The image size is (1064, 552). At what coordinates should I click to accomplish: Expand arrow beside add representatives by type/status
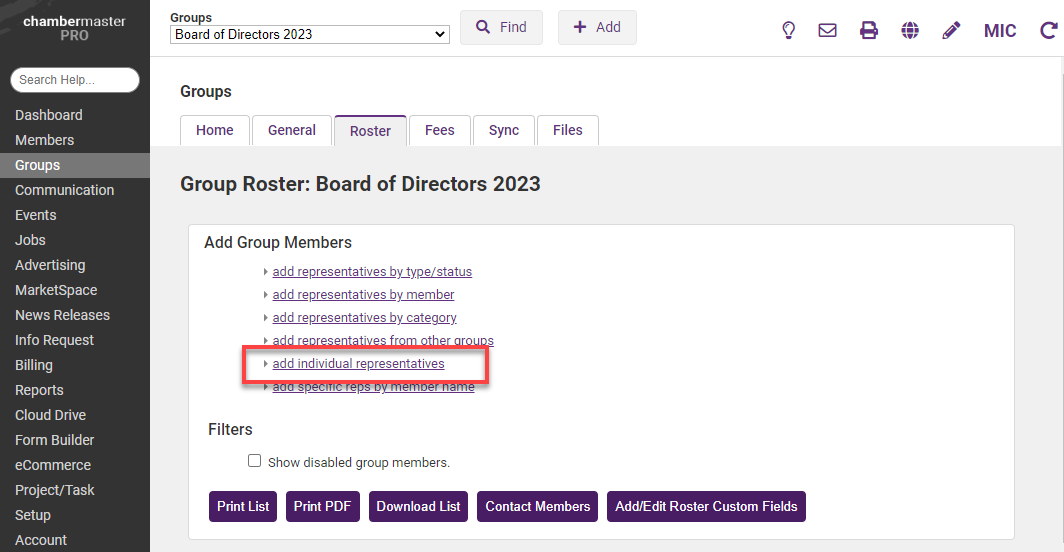265,272
